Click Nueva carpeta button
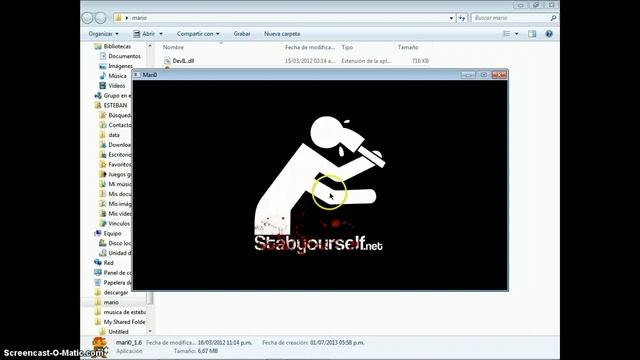The width and height of the screenshot is (640, 360). point(282,34)
